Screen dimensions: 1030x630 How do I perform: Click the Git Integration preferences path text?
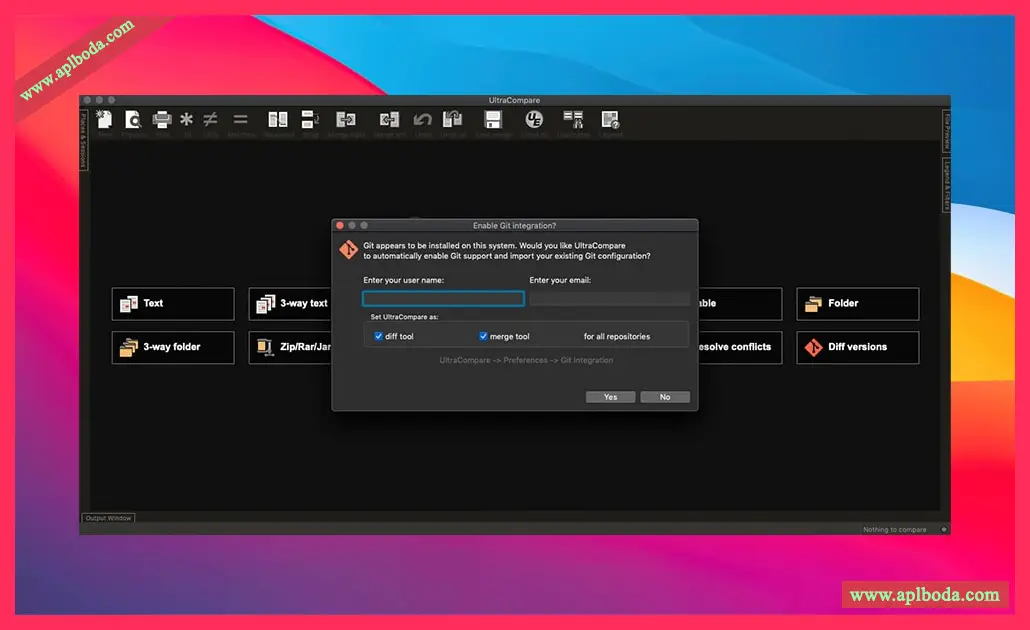(526, 360)
